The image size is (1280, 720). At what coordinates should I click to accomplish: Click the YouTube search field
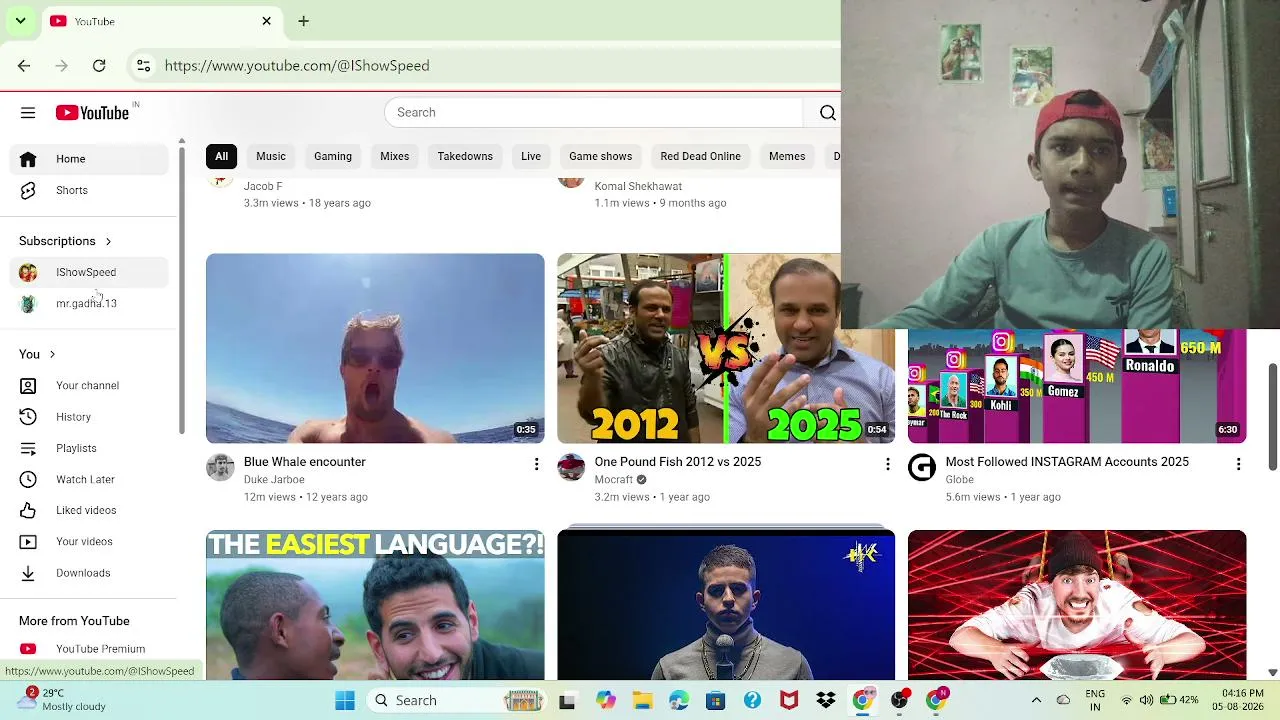[594, 113]
